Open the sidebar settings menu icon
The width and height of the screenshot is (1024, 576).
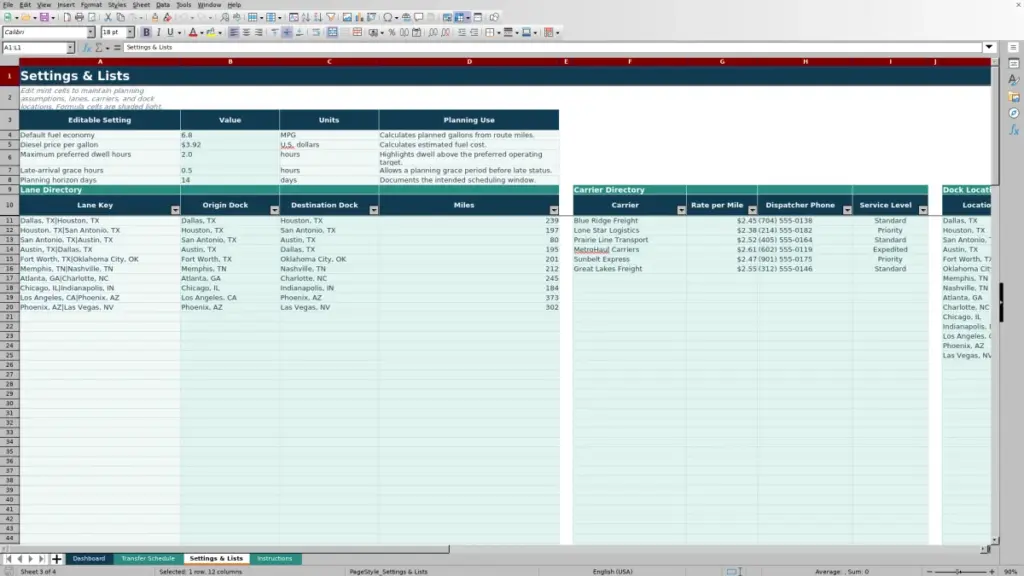1014,47
